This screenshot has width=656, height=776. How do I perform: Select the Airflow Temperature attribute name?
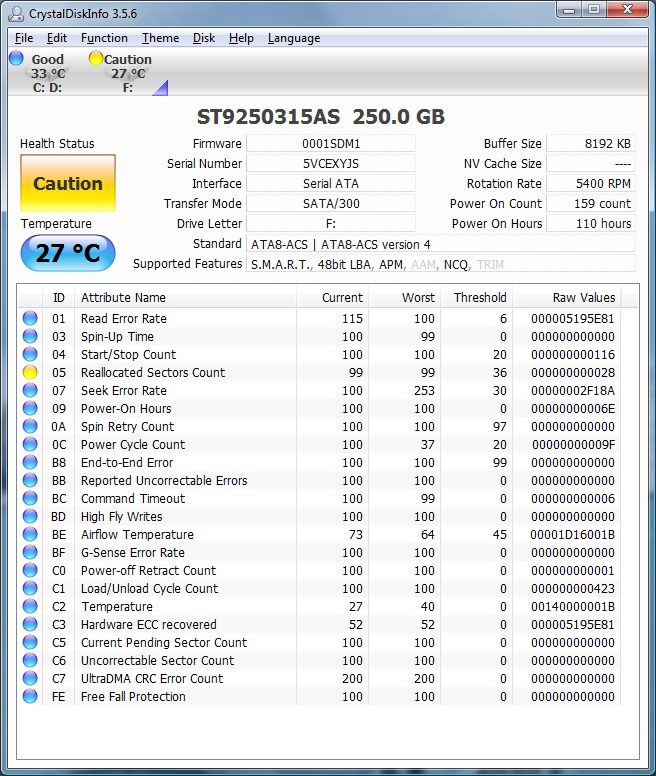pos(137,534)
